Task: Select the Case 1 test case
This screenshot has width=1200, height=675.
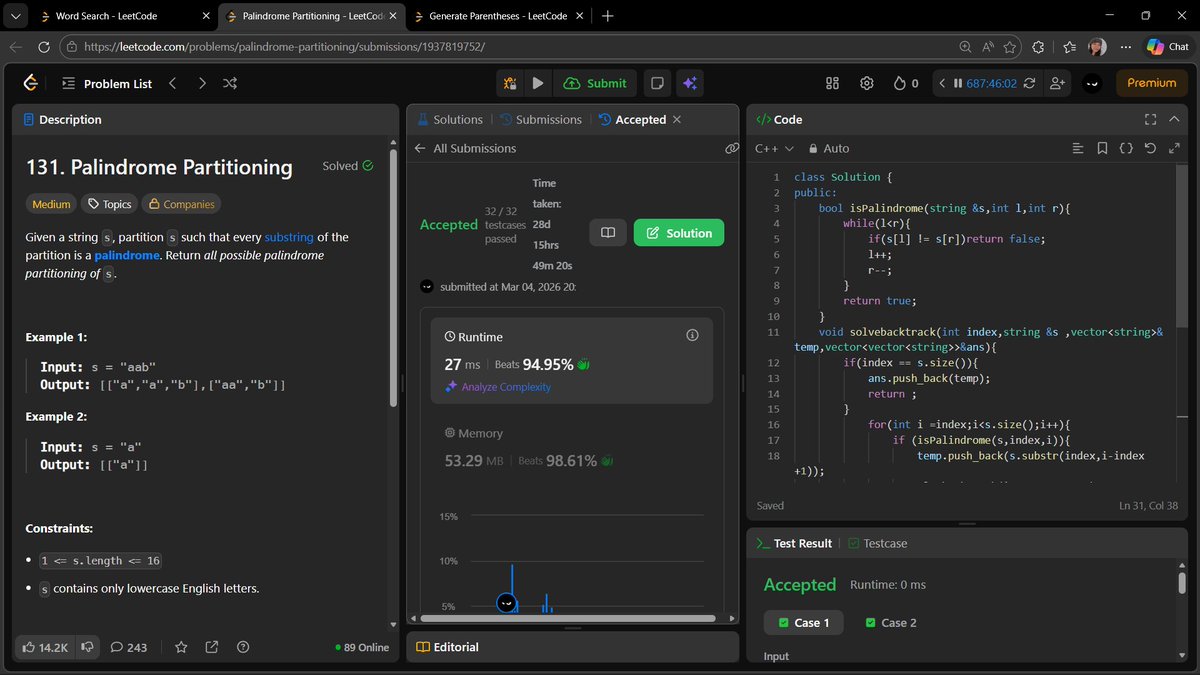Action: coord(803,622)
